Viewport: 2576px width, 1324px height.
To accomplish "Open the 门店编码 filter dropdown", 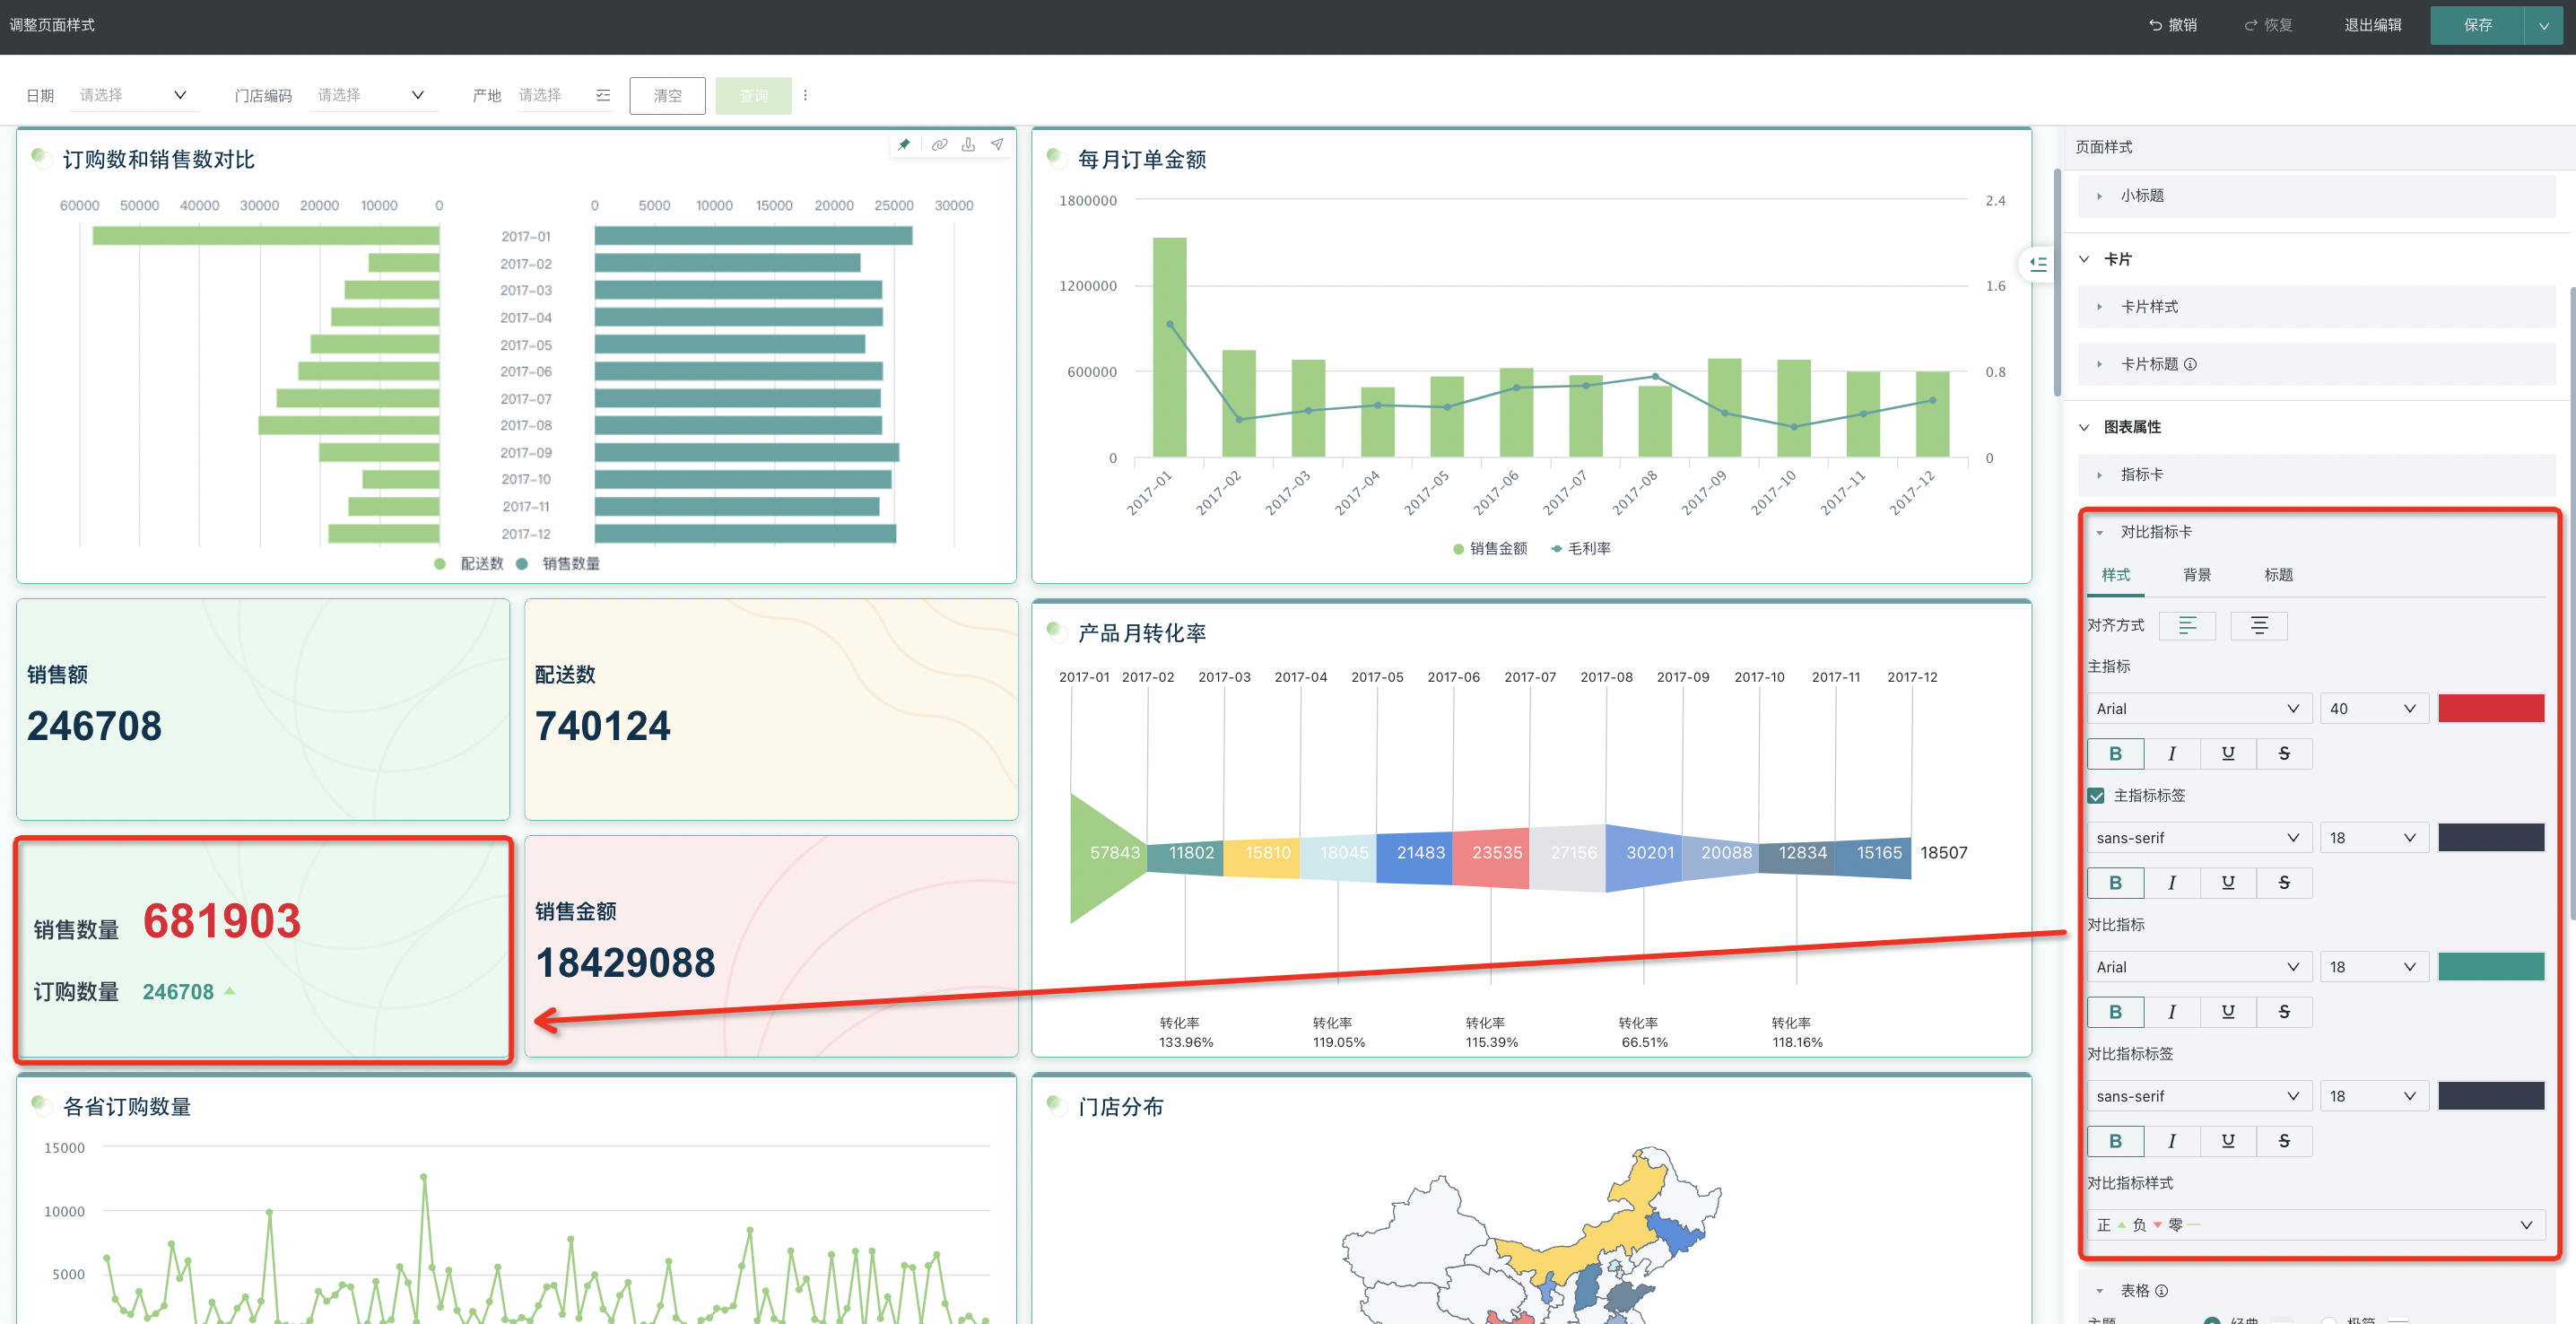I will pos(372,96).
